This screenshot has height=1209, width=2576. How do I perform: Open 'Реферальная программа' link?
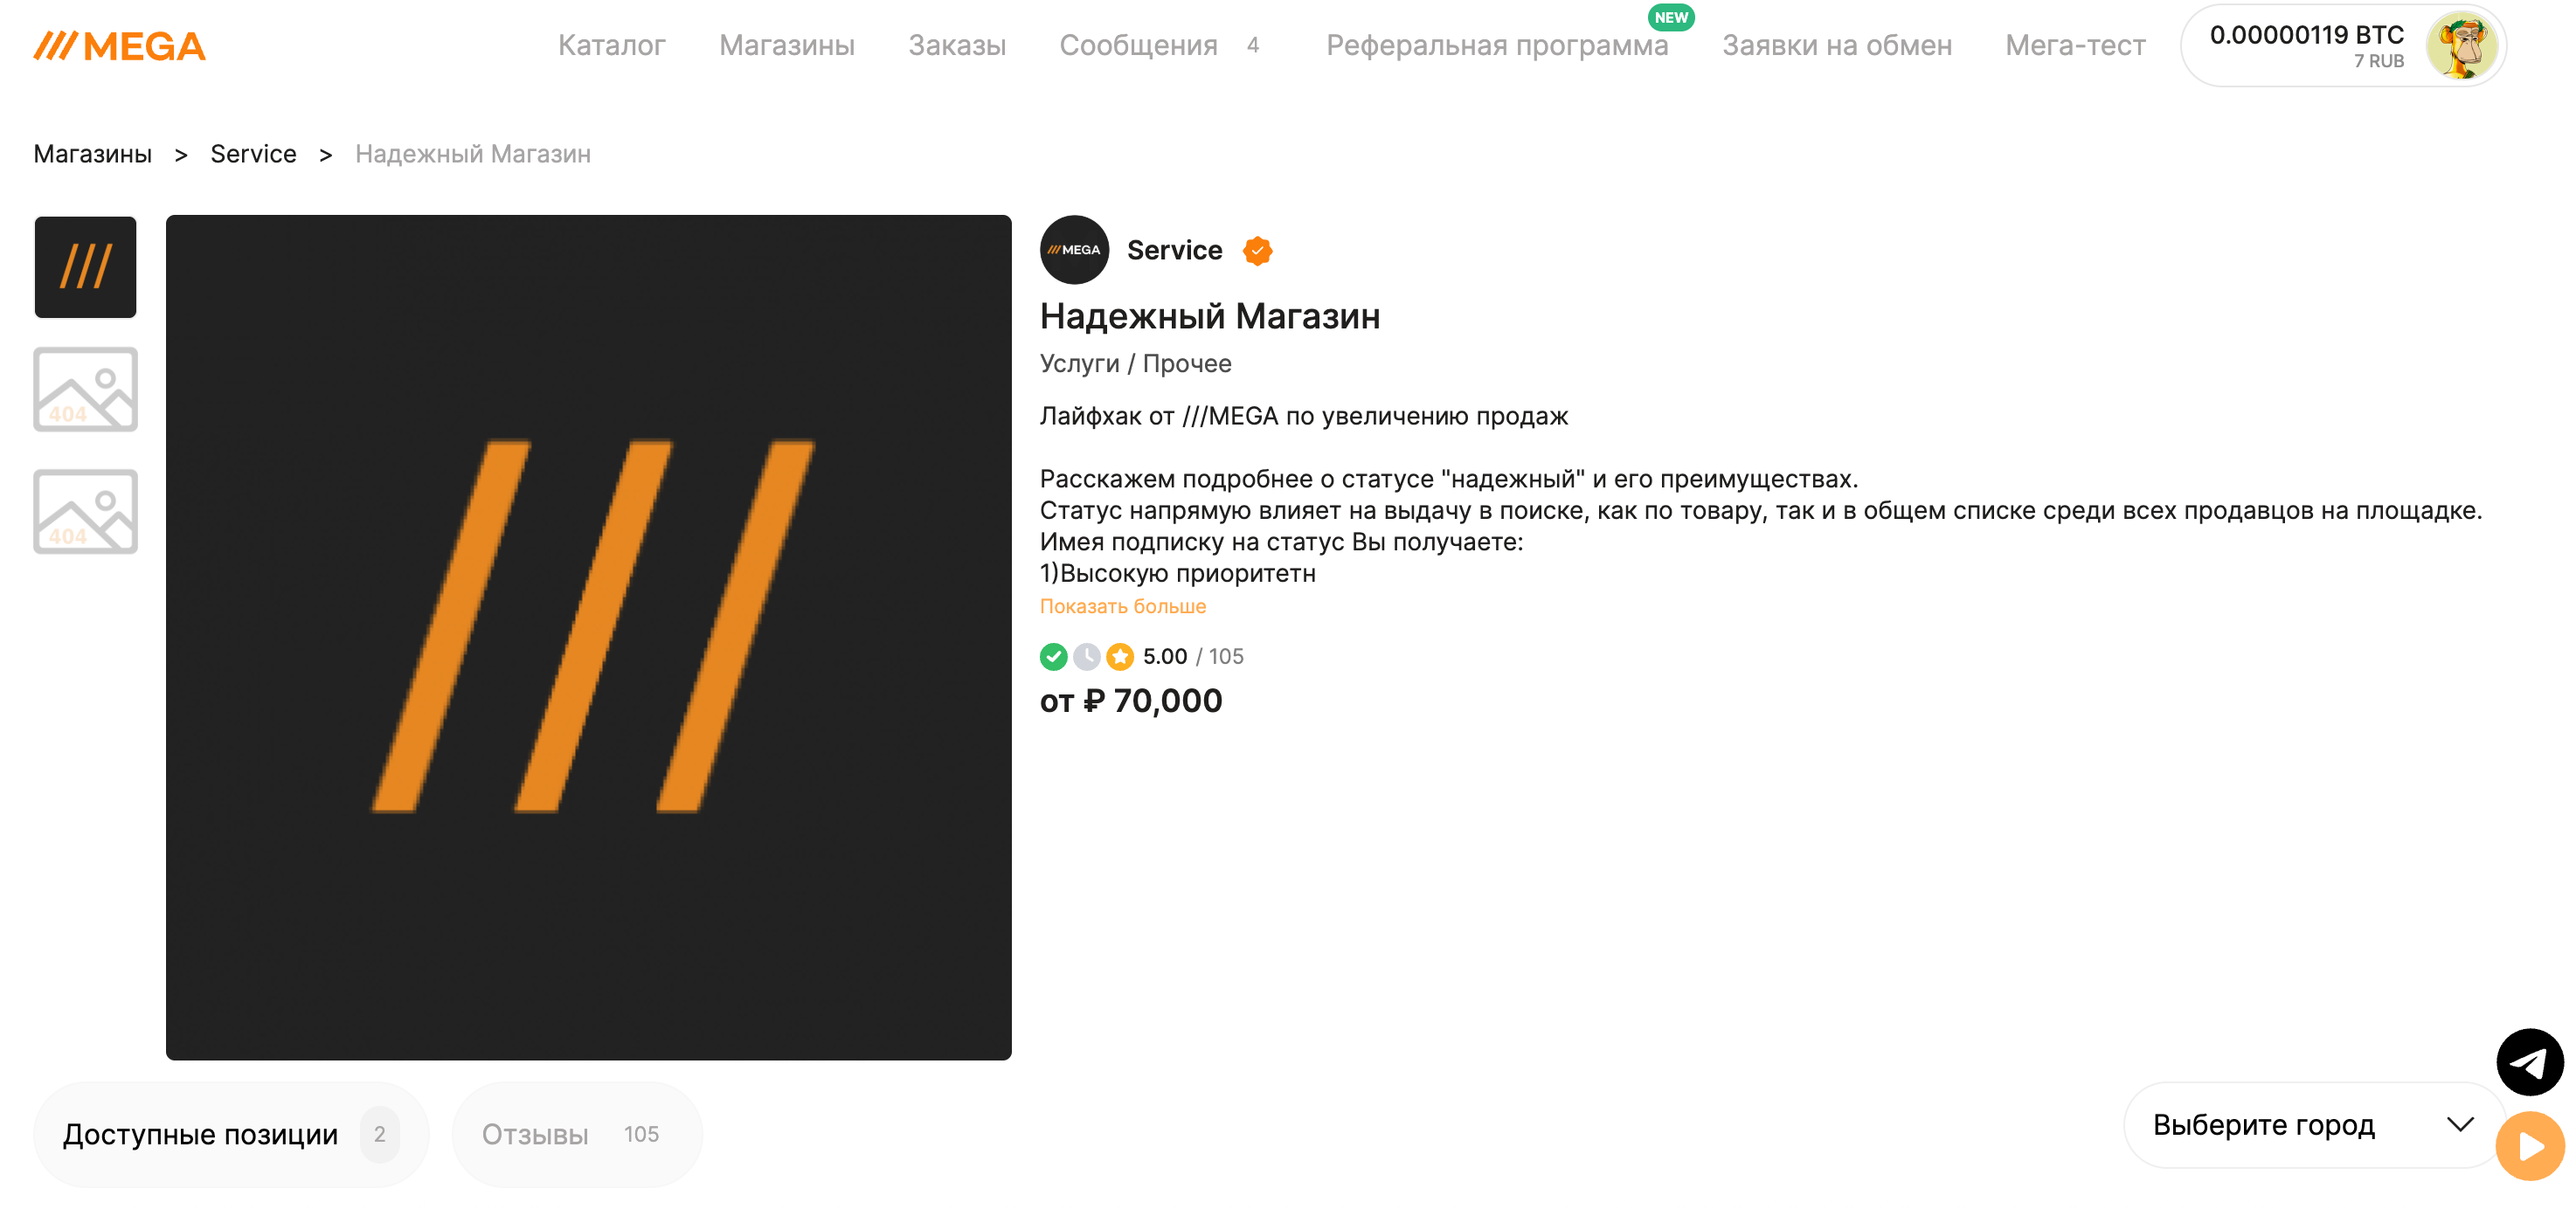click(x=1496, y=46)
